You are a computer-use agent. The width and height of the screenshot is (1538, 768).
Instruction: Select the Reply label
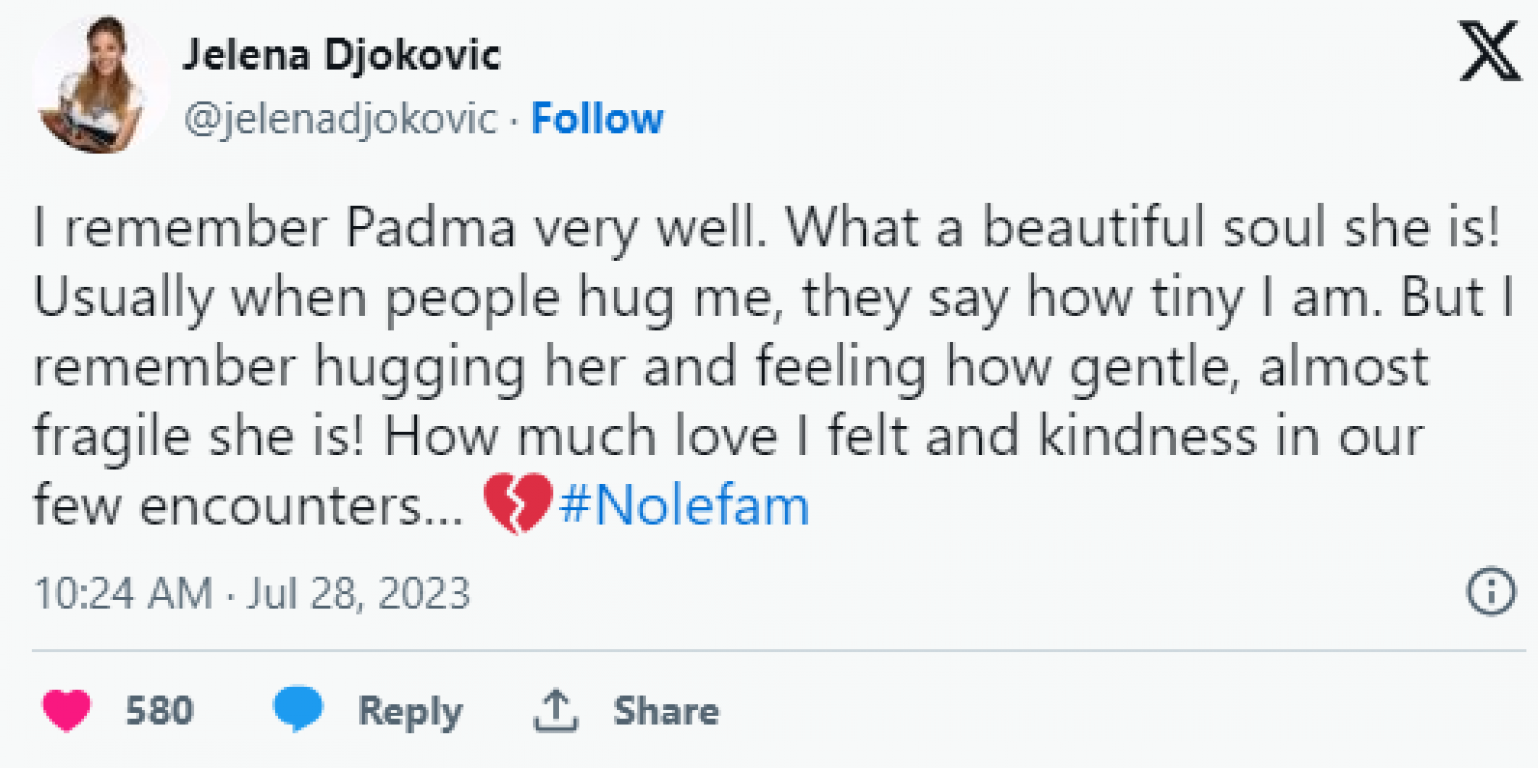(x=410, y=713)
